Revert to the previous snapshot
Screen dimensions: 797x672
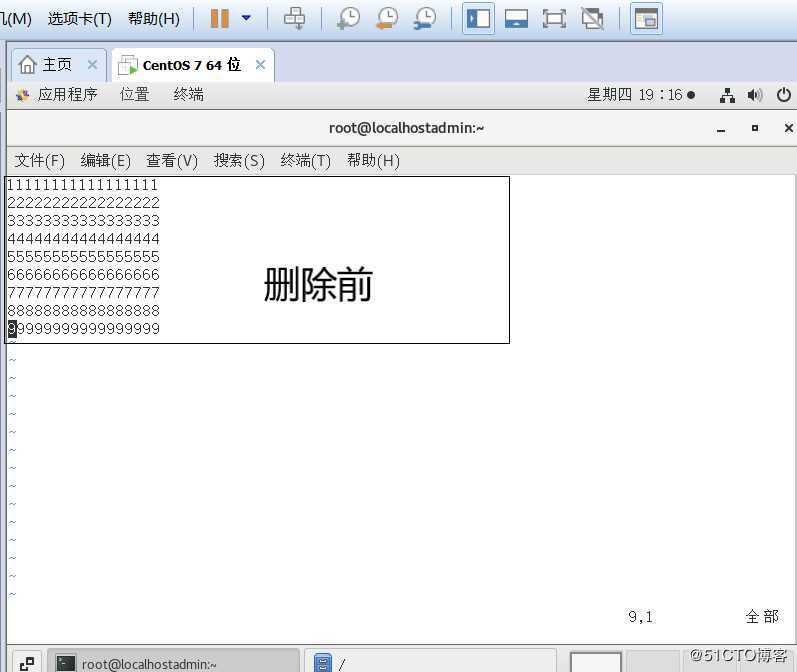pyautogui.click(x=387, y=19)
